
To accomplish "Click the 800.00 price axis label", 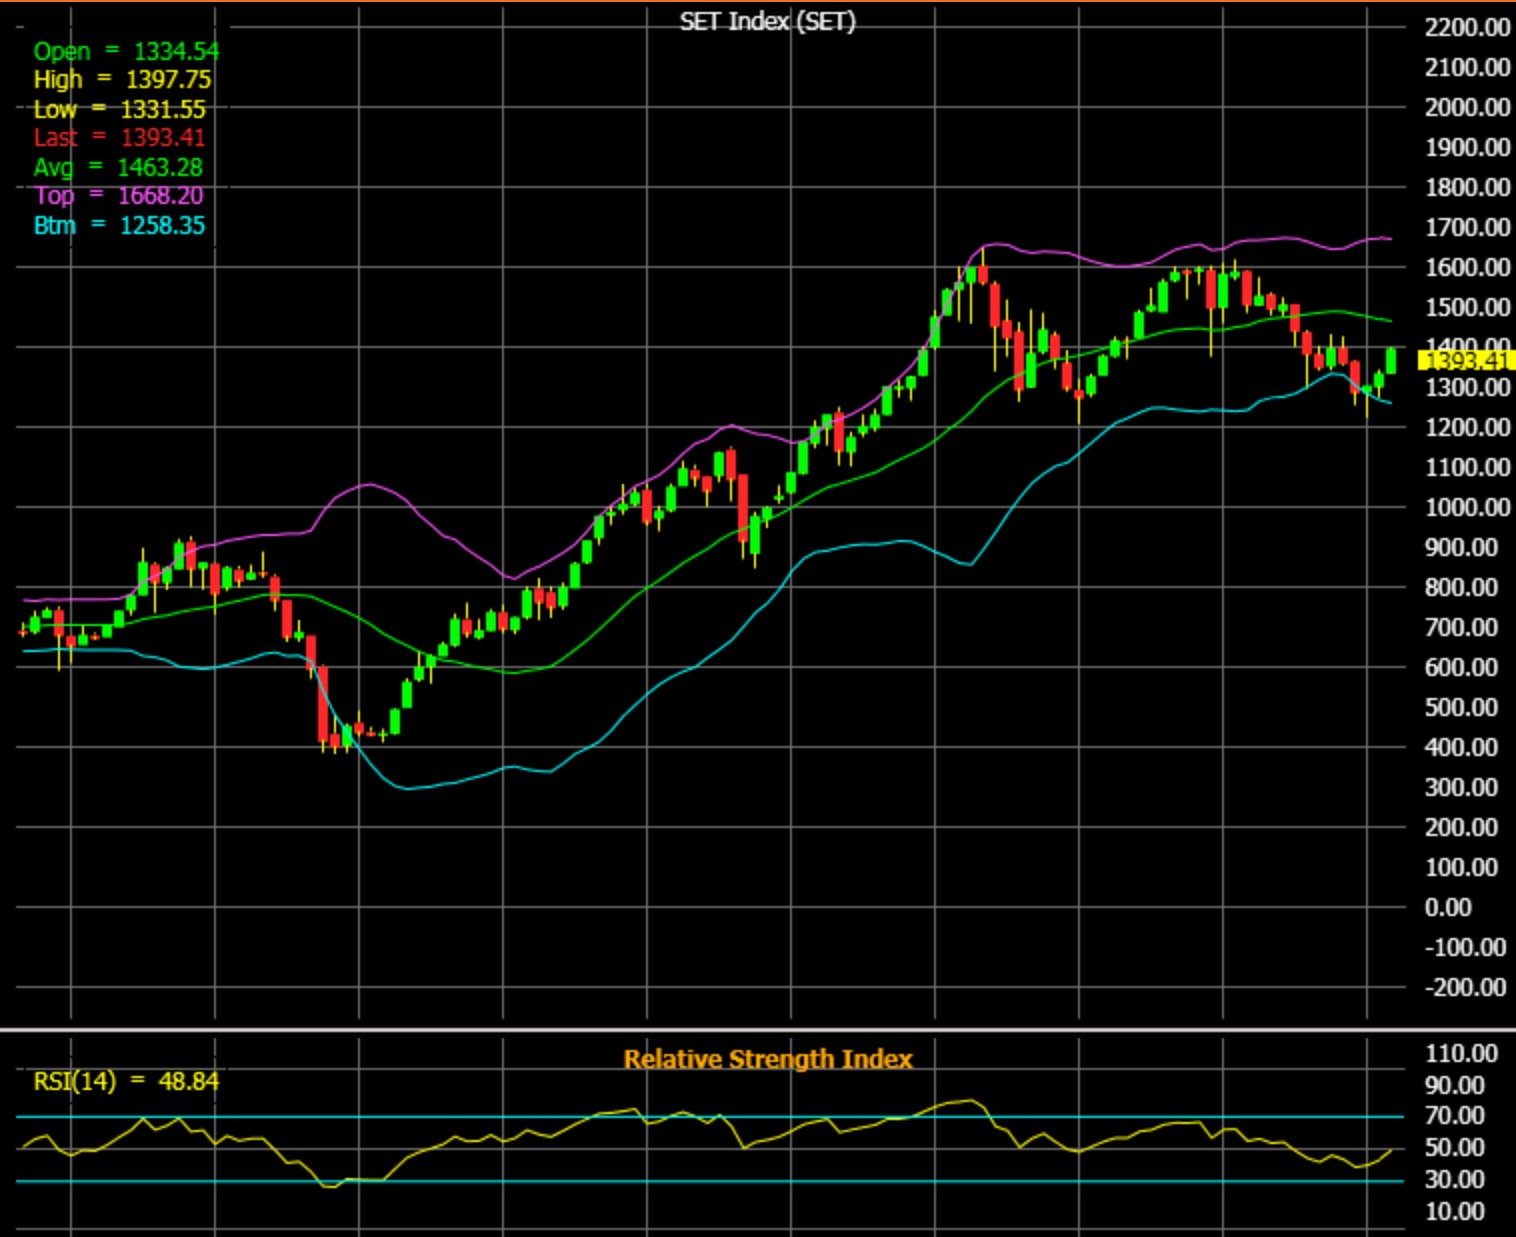I will click(x=1461, y=587).
